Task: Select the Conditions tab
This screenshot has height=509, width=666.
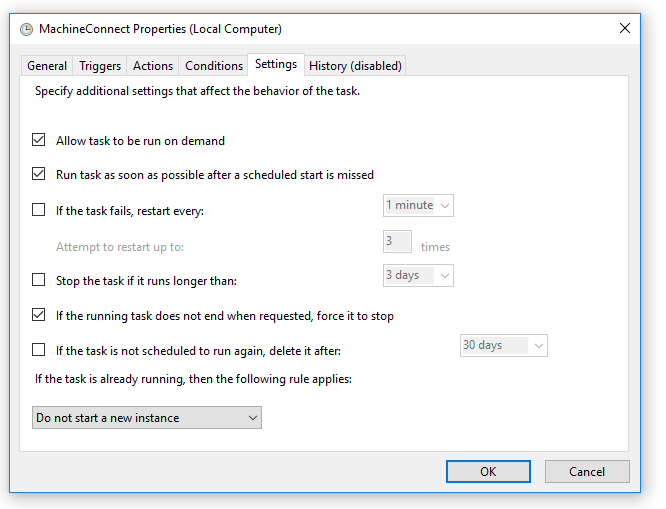Action: (214, 66)
